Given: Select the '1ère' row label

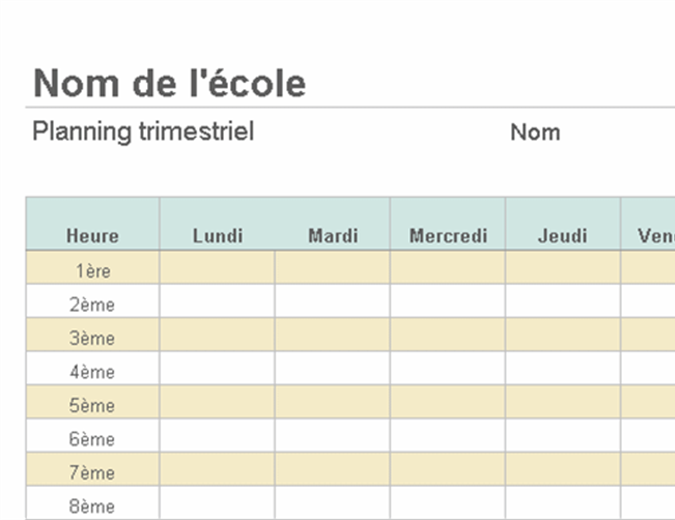Looking at the screenshot, I should point(92,269).
